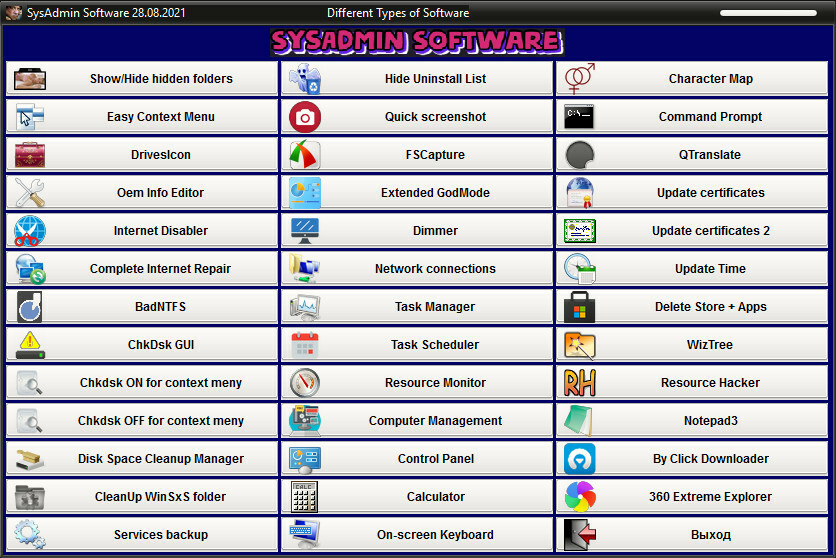
Task: Click the By Click Downloader blue icon
Action: (580, 459)
